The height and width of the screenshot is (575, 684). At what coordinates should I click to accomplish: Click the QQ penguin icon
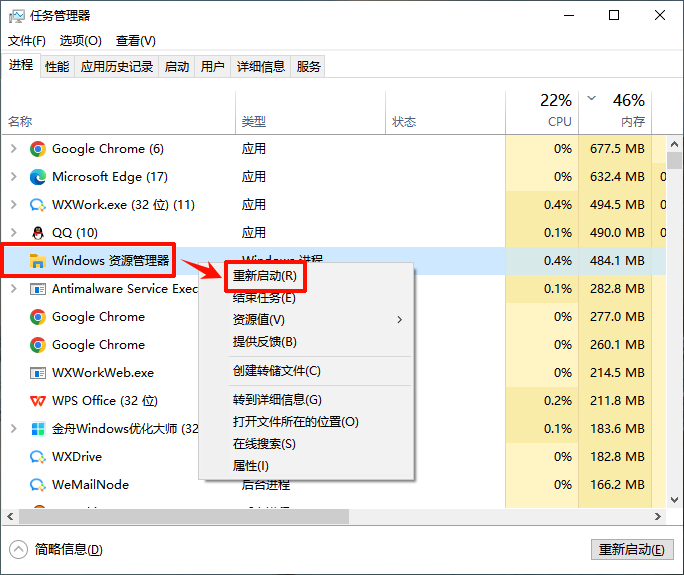coord(38,233)
